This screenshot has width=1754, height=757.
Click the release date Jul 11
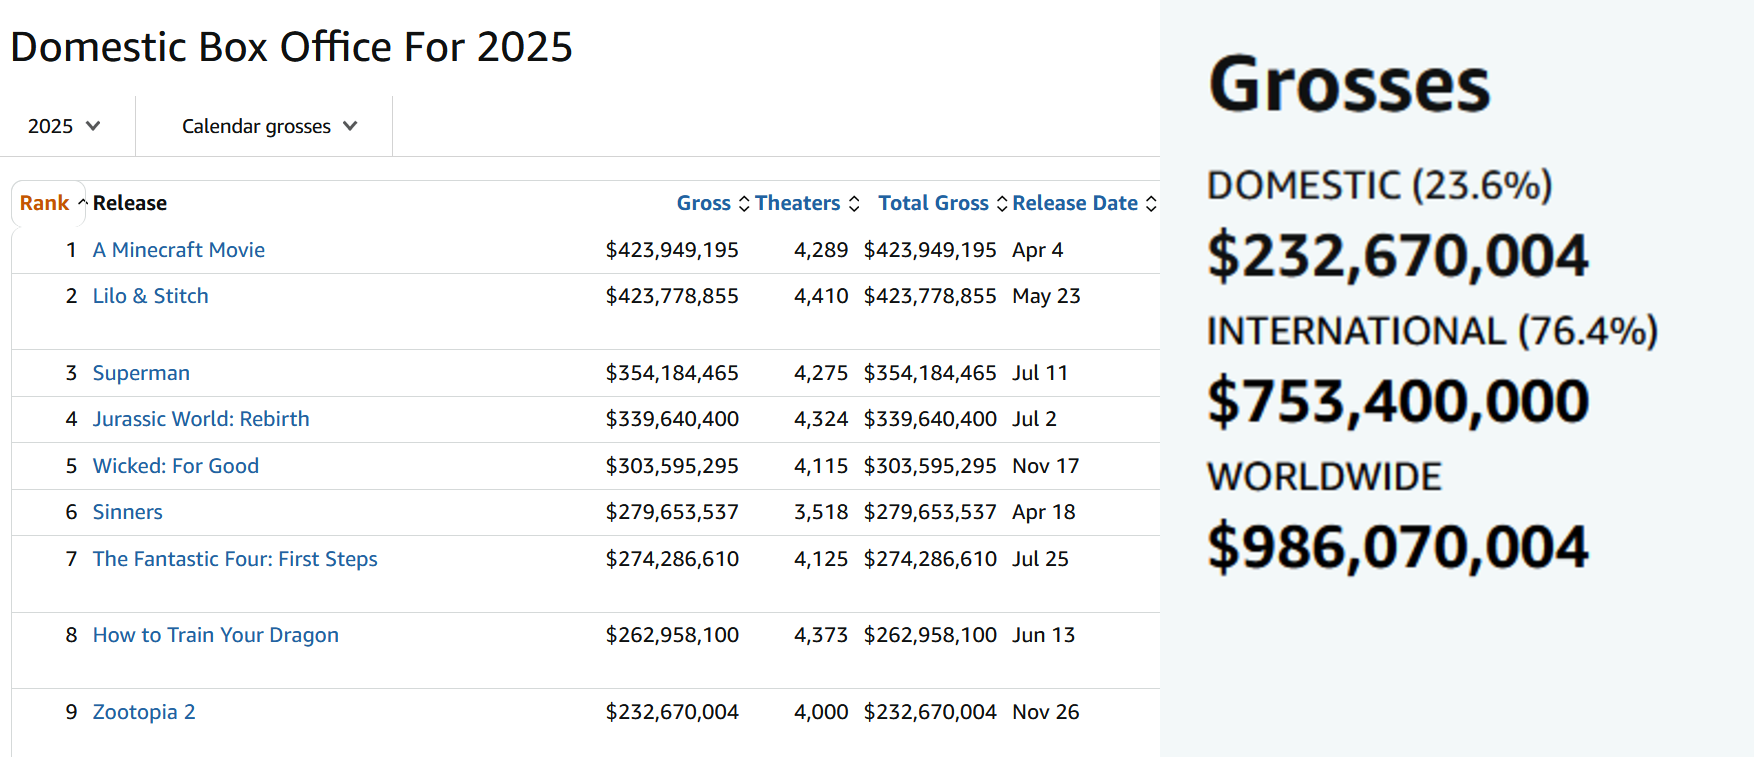[x=1040, y=373]
